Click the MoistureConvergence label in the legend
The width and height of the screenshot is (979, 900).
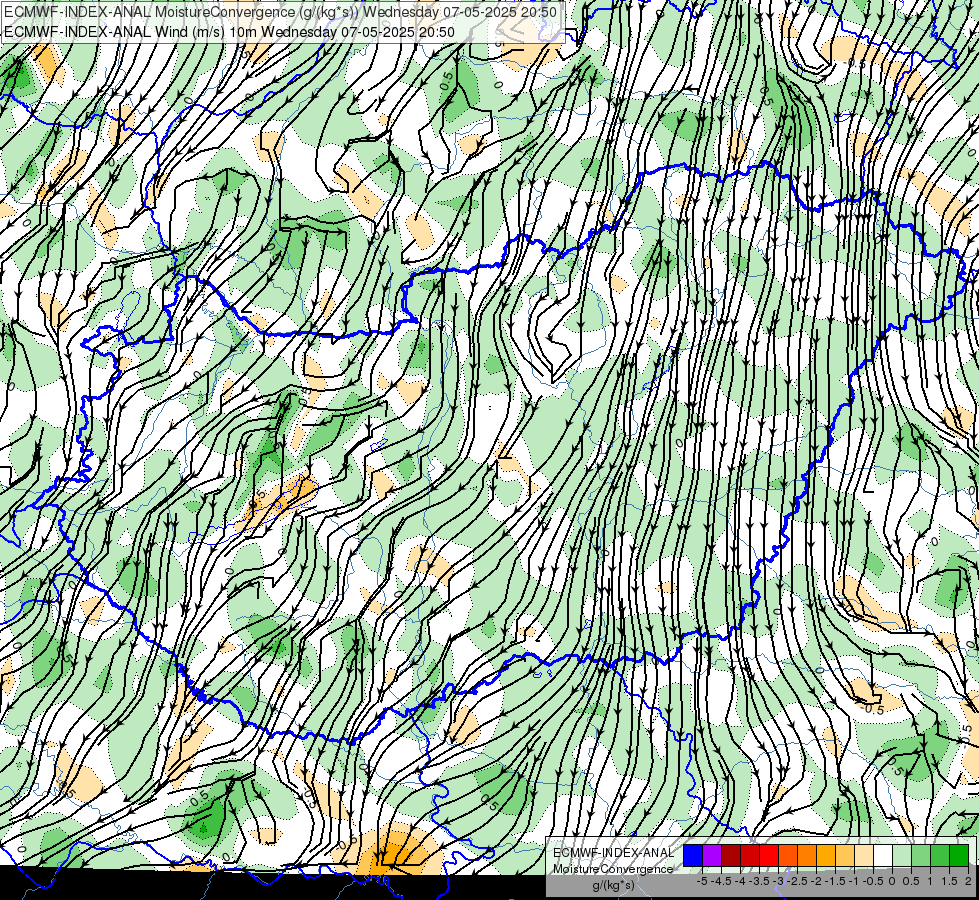pyautogui.click(x=613, y=869)
